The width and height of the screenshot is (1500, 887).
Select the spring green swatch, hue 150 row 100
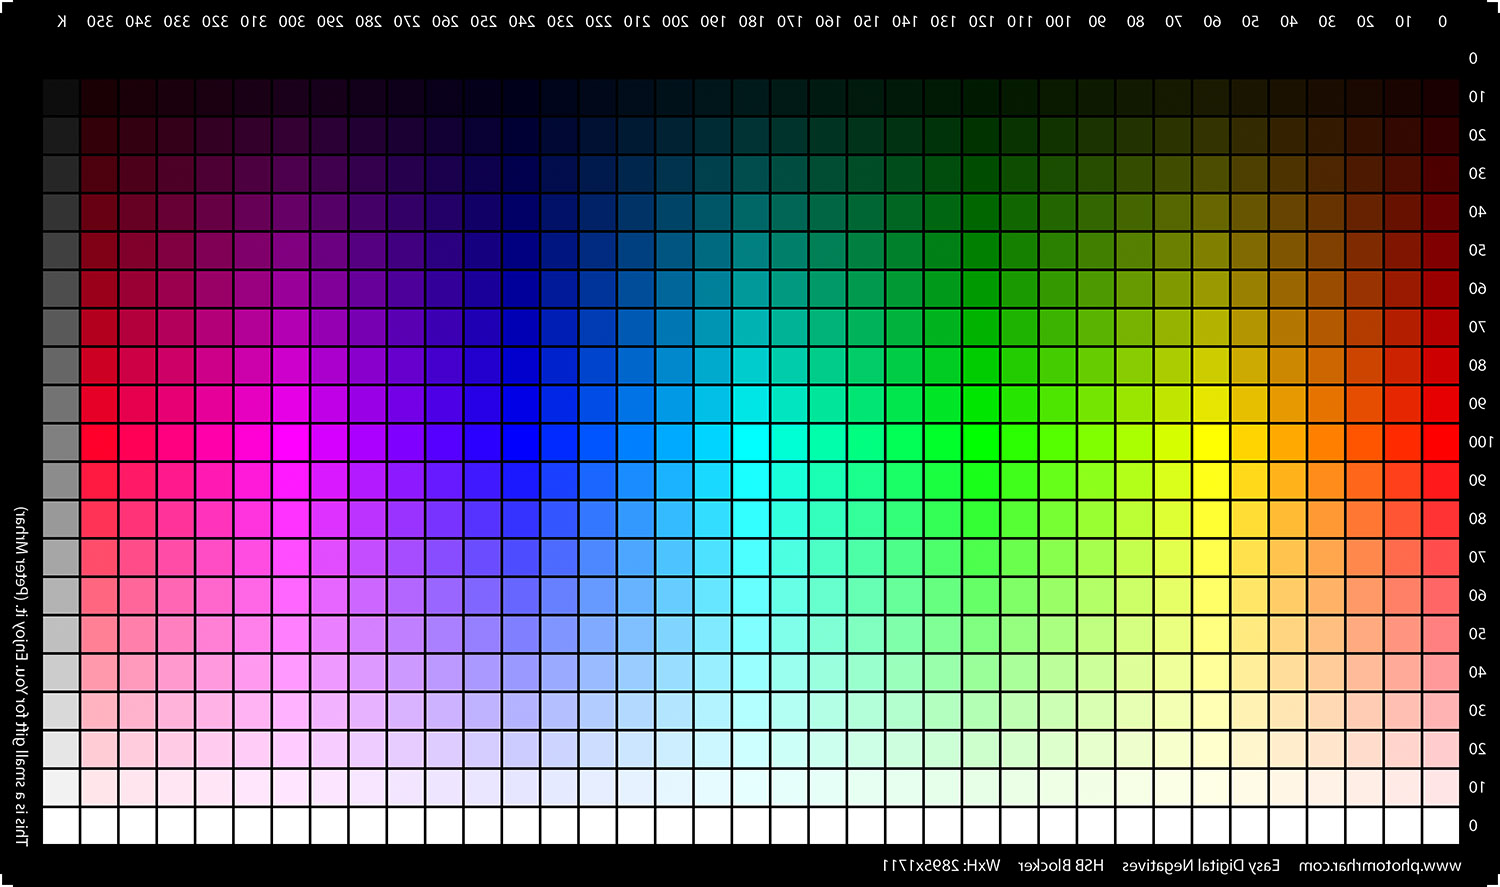(866, 442)
